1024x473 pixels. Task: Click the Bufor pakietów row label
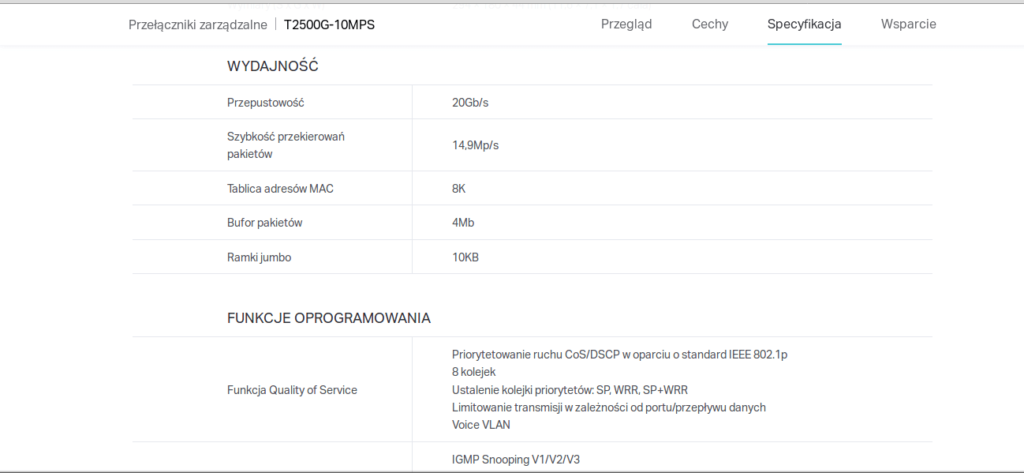click(x=265, y=222)
